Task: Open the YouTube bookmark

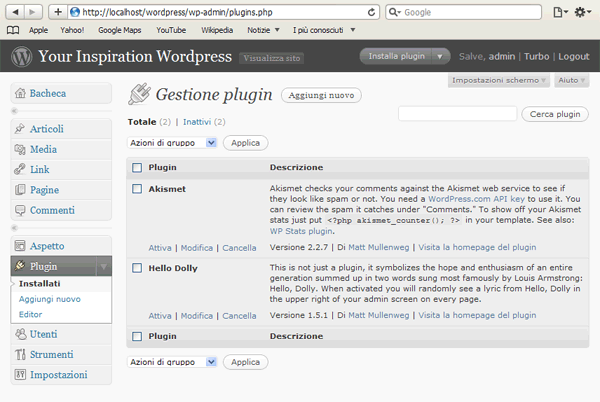Action: point(171,30)
